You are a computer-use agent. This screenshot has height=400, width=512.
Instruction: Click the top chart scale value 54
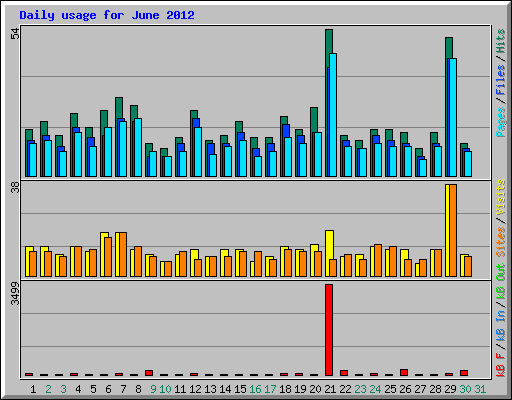[15, 33]
